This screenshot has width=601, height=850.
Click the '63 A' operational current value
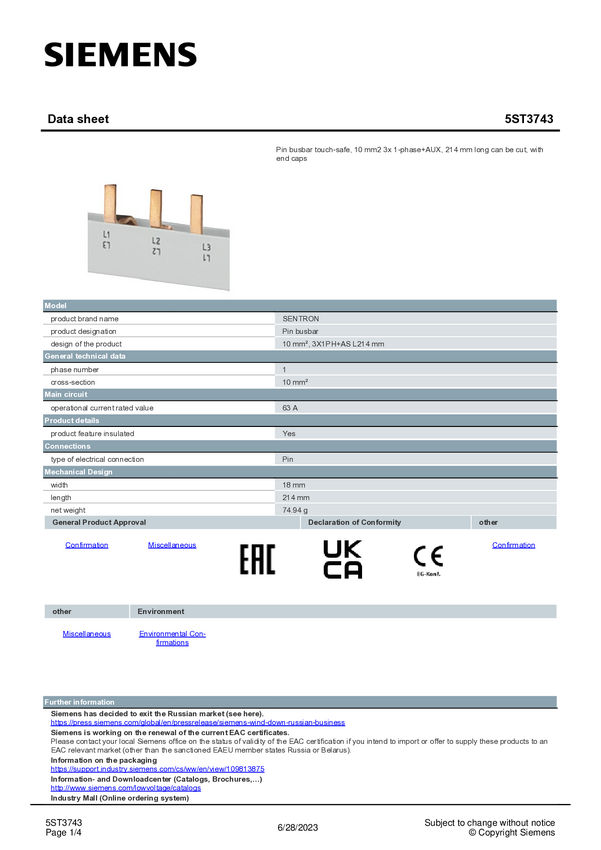pos(290,408)
